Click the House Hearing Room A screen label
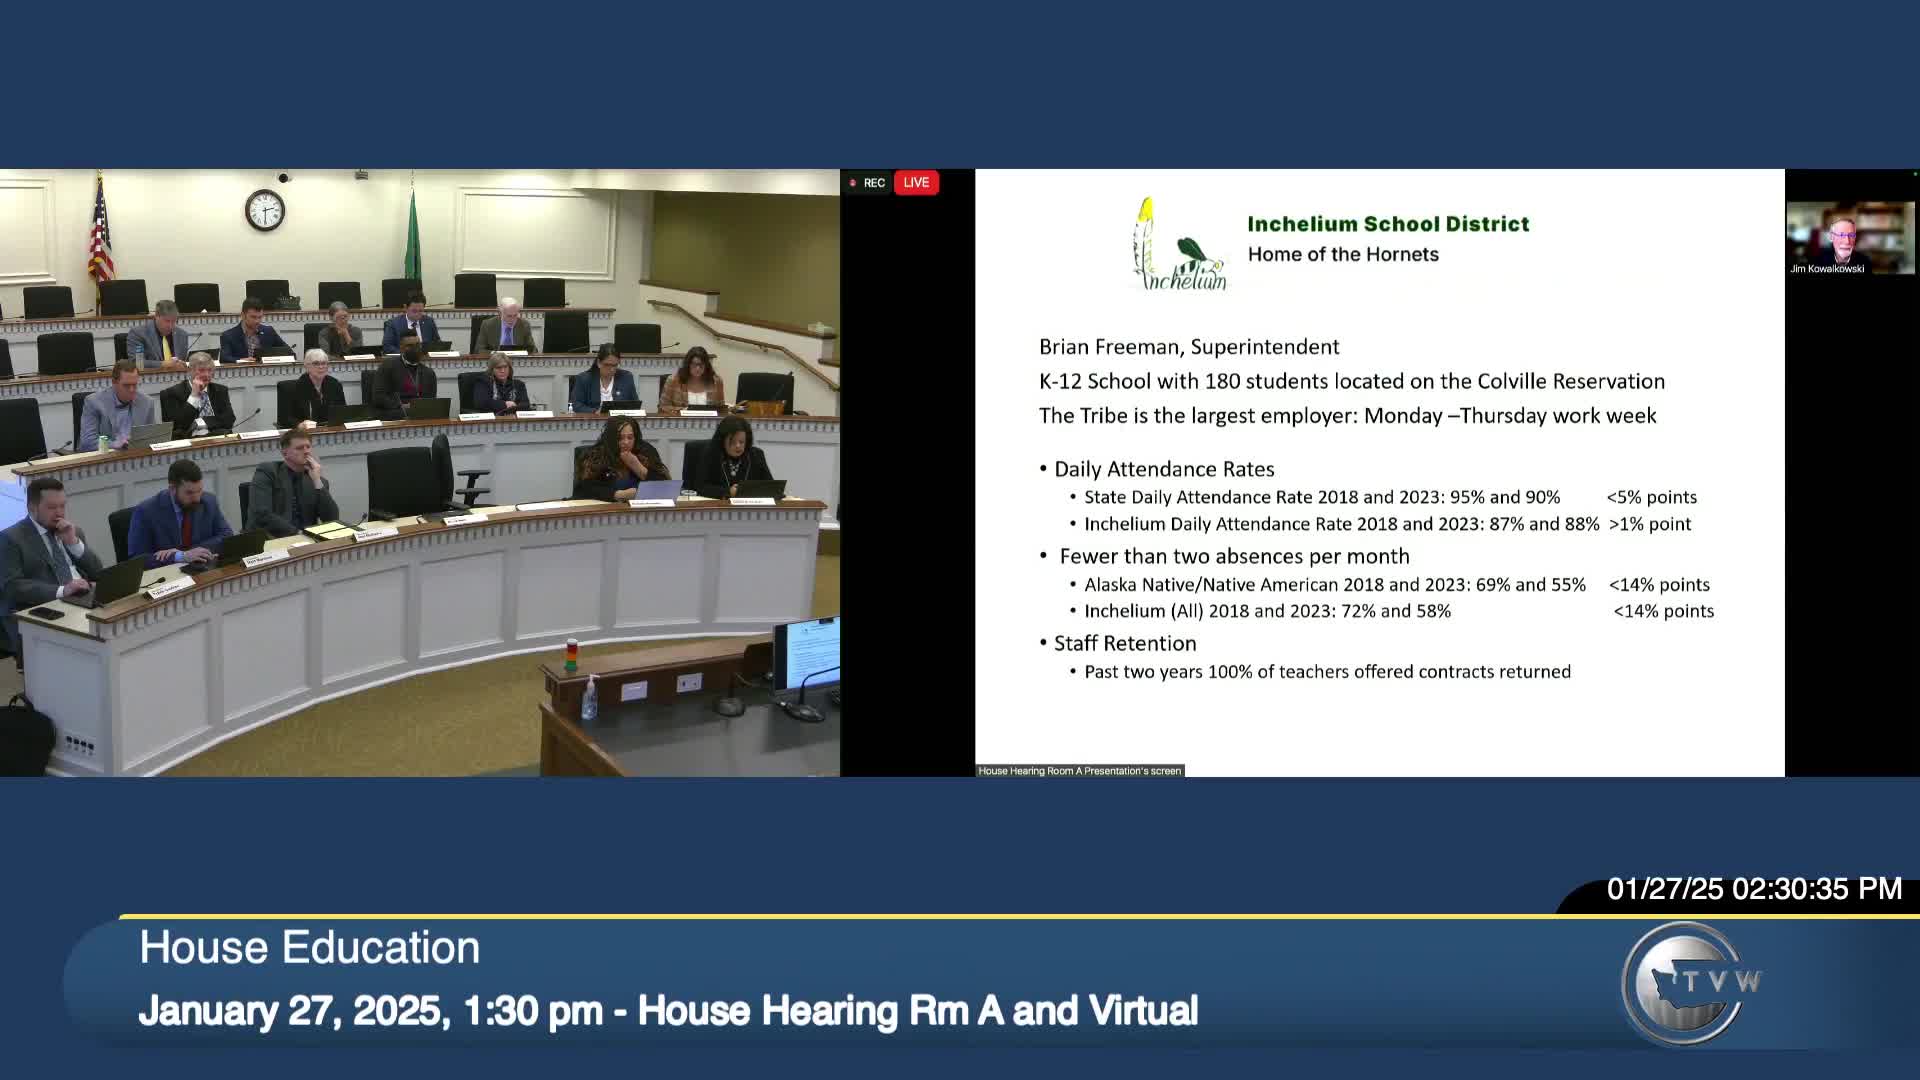1920x1080 pixels. [1079, 771]
